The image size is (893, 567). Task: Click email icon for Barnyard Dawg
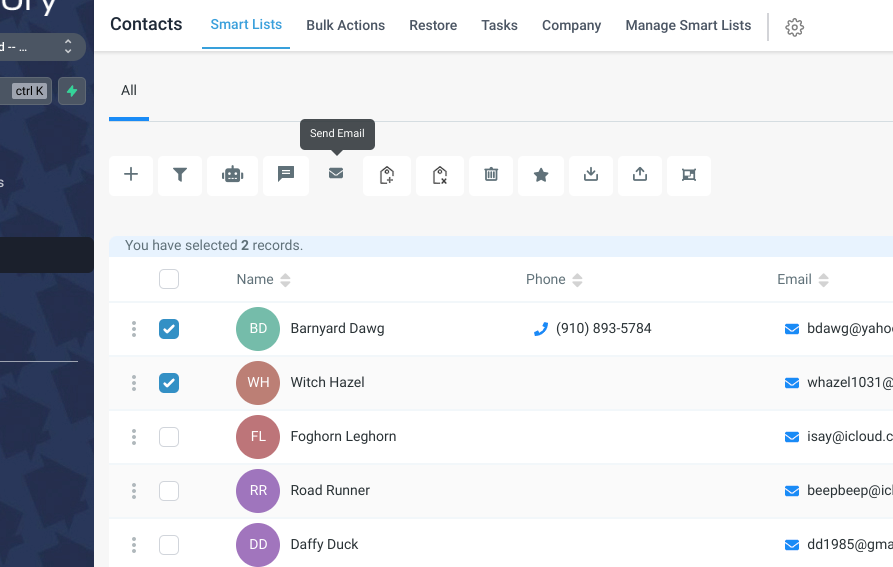tap(792, 329)
